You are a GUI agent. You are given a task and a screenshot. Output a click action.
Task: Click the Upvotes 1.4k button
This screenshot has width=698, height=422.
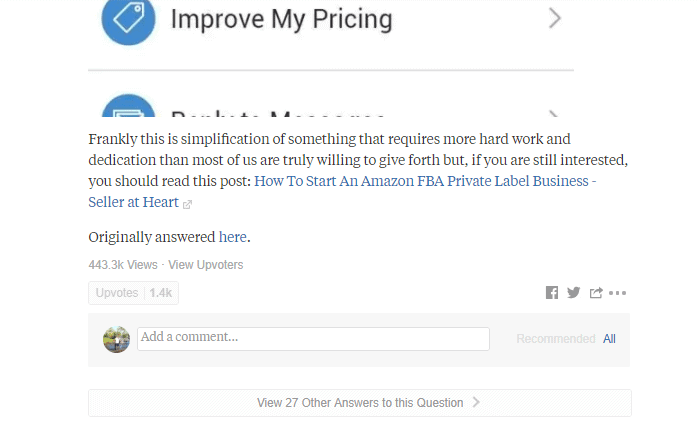coord(134,293)
